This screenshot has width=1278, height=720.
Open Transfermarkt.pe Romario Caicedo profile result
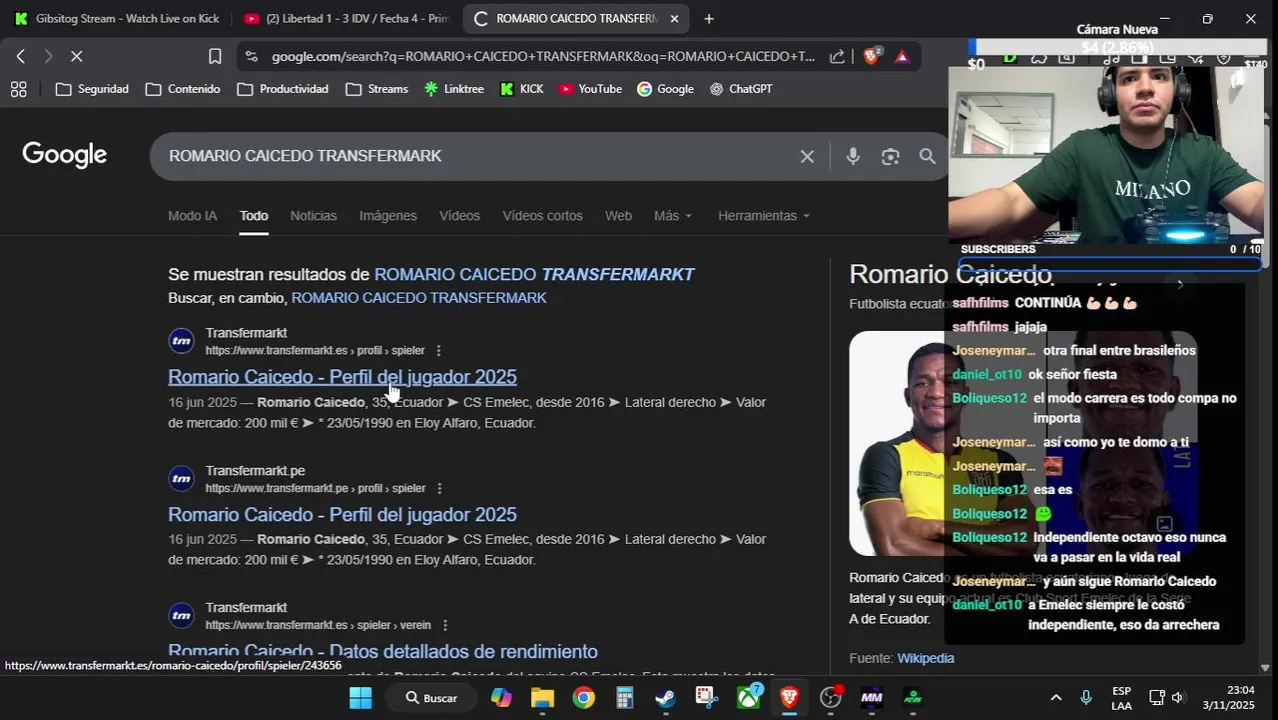click(342, 515)
